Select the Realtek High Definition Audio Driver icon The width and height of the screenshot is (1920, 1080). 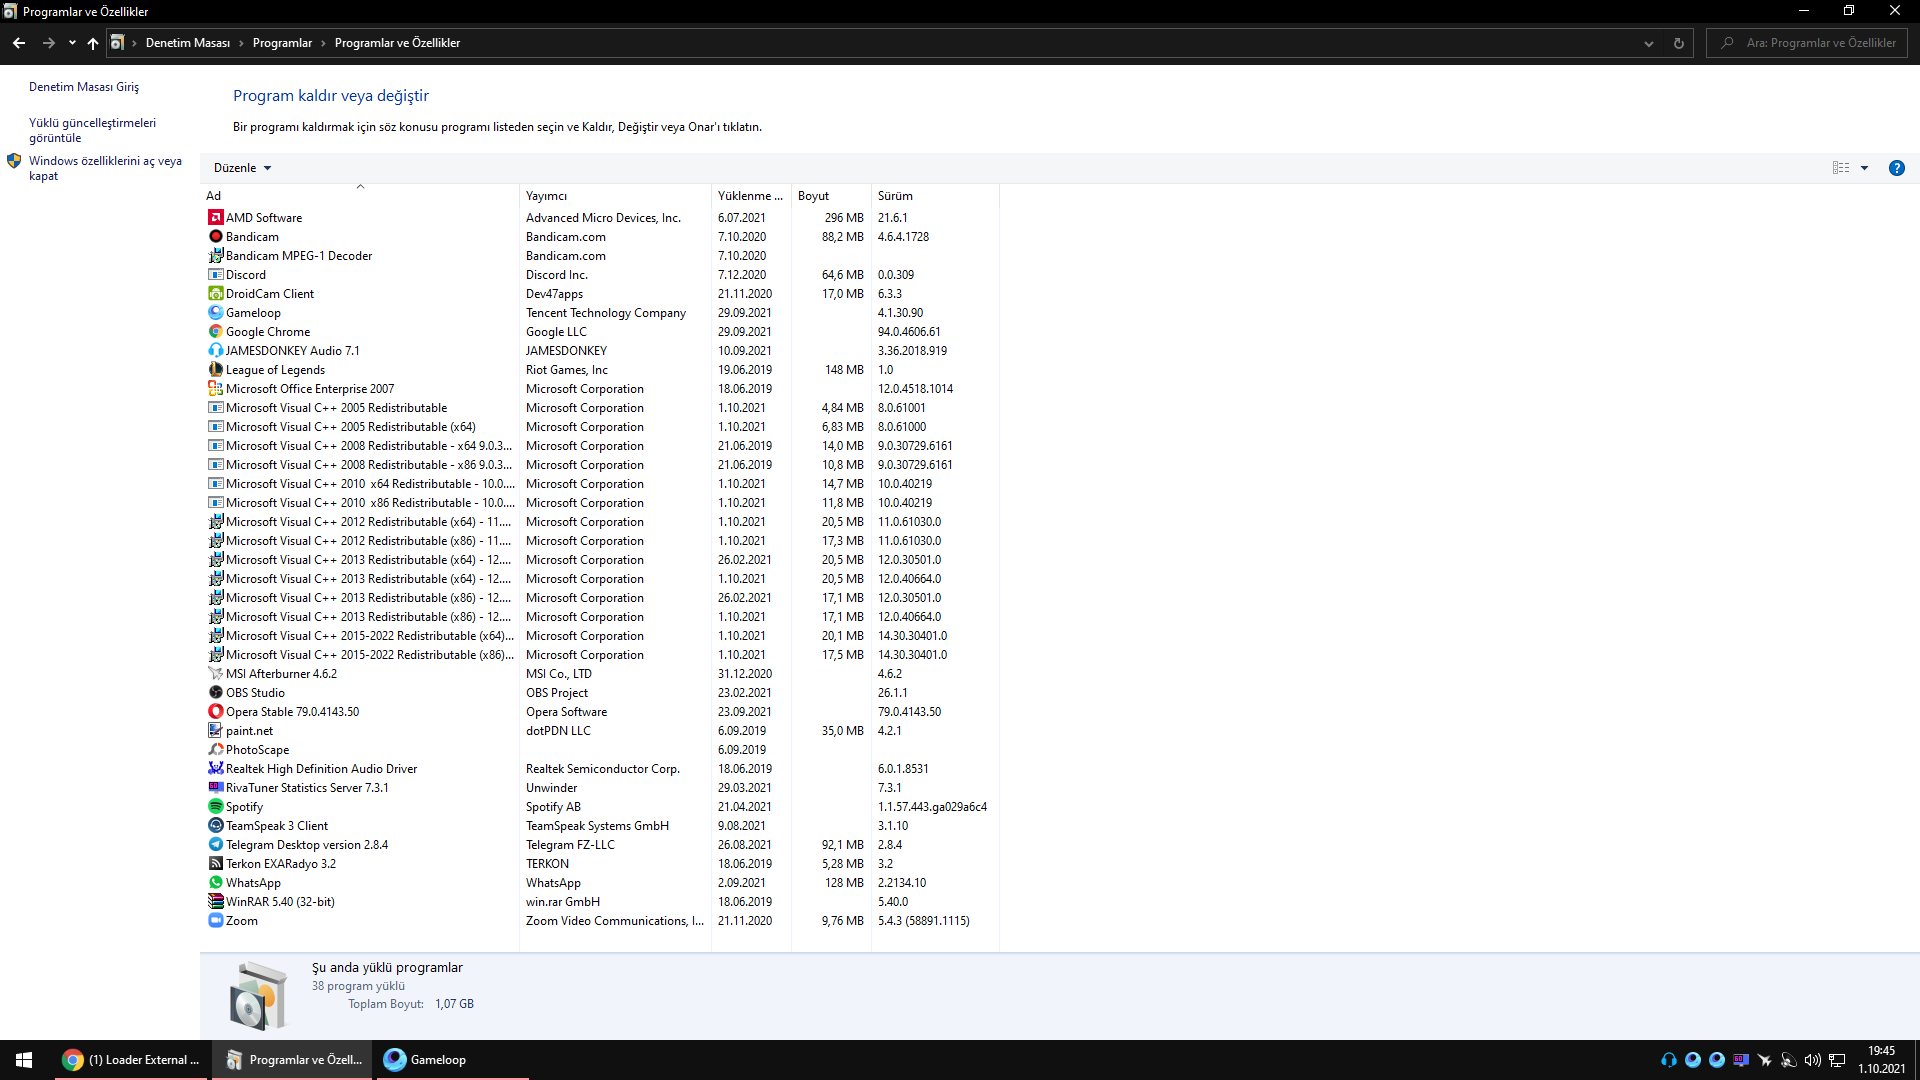point(215,768)
